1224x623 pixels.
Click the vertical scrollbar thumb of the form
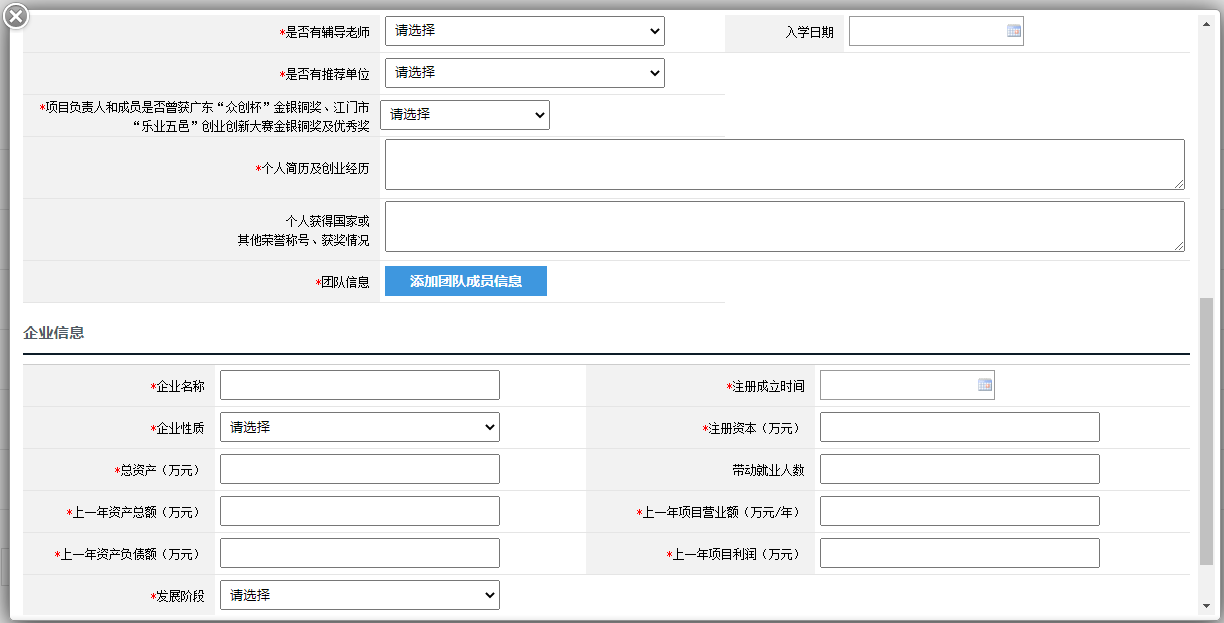pos(1205,430)
